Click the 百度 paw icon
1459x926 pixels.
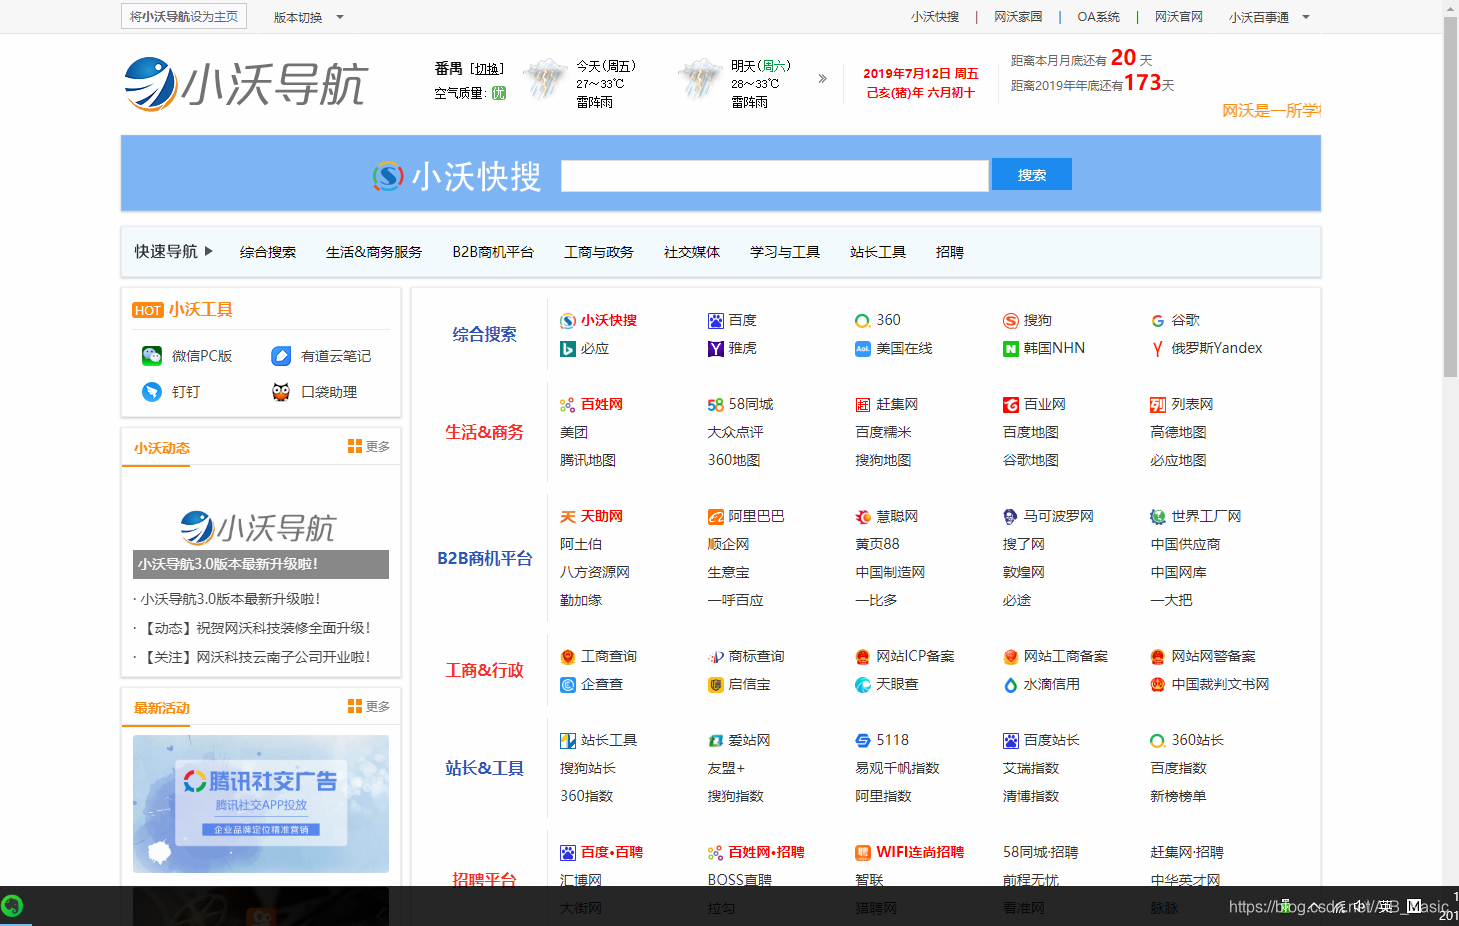tap(716, 320)
